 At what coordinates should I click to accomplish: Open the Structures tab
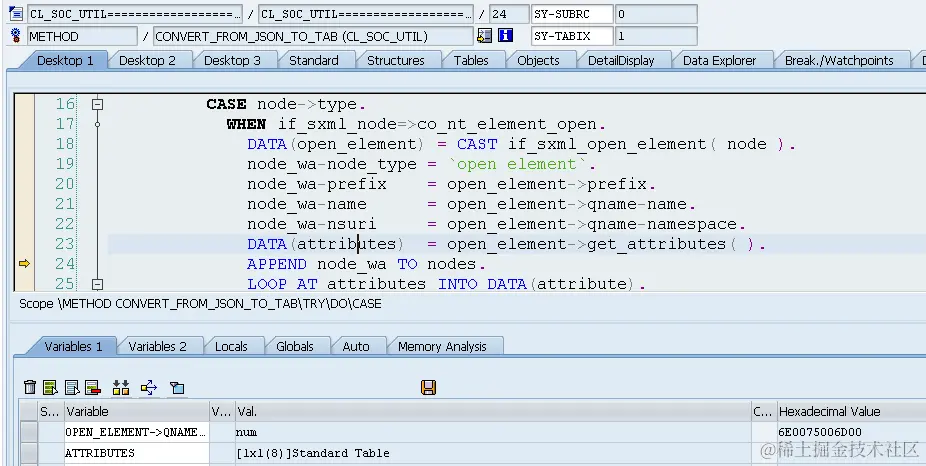396,60
